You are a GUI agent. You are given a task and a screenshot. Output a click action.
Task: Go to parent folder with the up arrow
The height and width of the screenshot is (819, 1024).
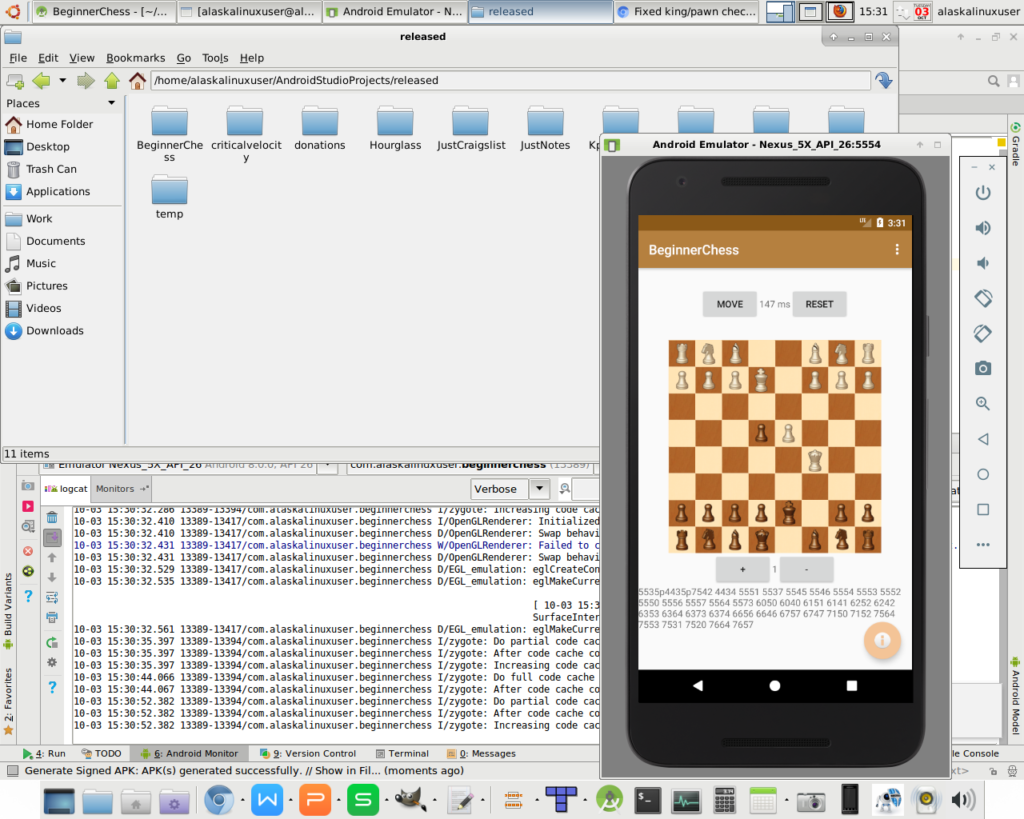point(112,80)
